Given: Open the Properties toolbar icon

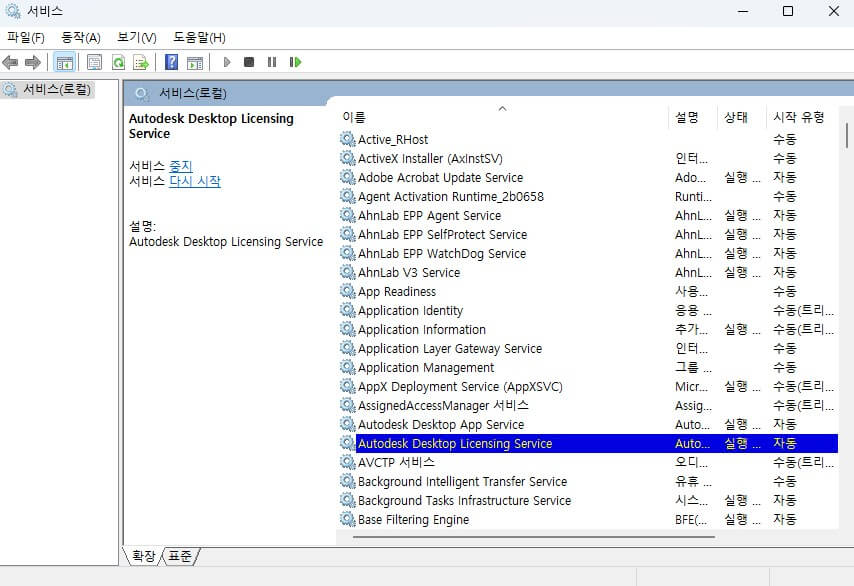Looking at the screenshot, I should coord(94,63).
